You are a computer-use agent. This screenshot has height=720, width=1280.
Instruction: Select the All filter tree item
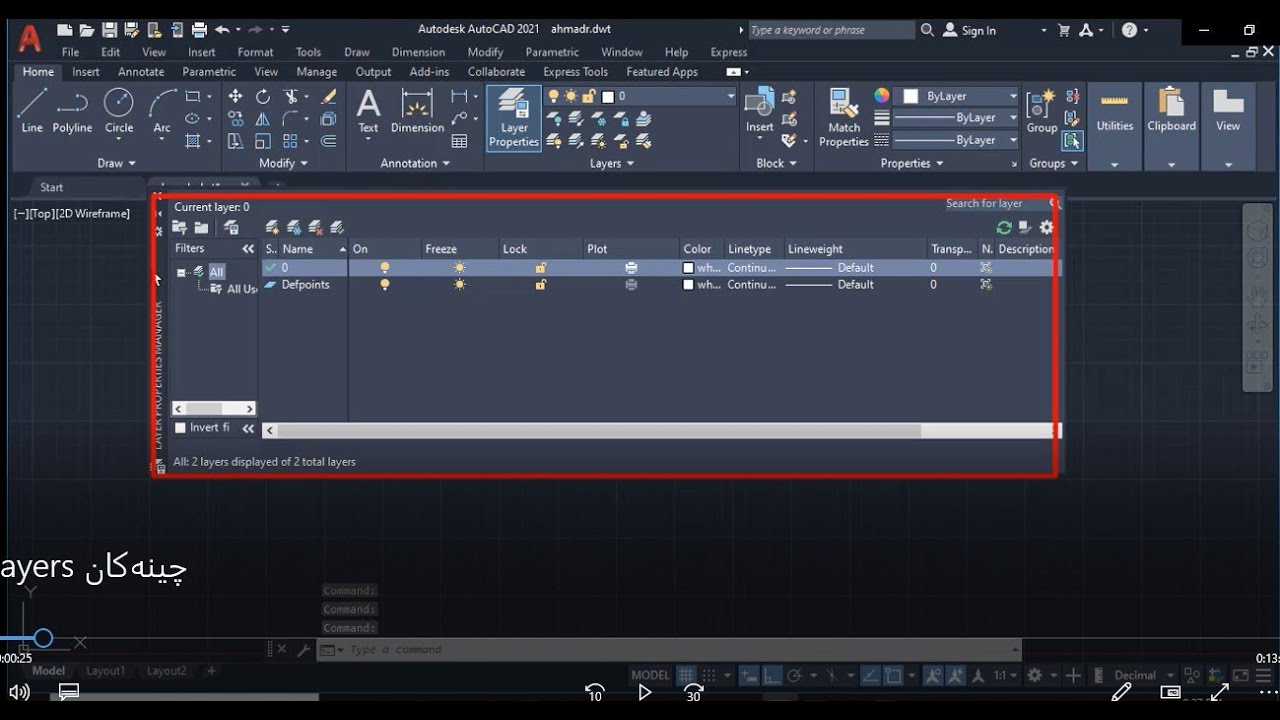[x=216, y=272]
